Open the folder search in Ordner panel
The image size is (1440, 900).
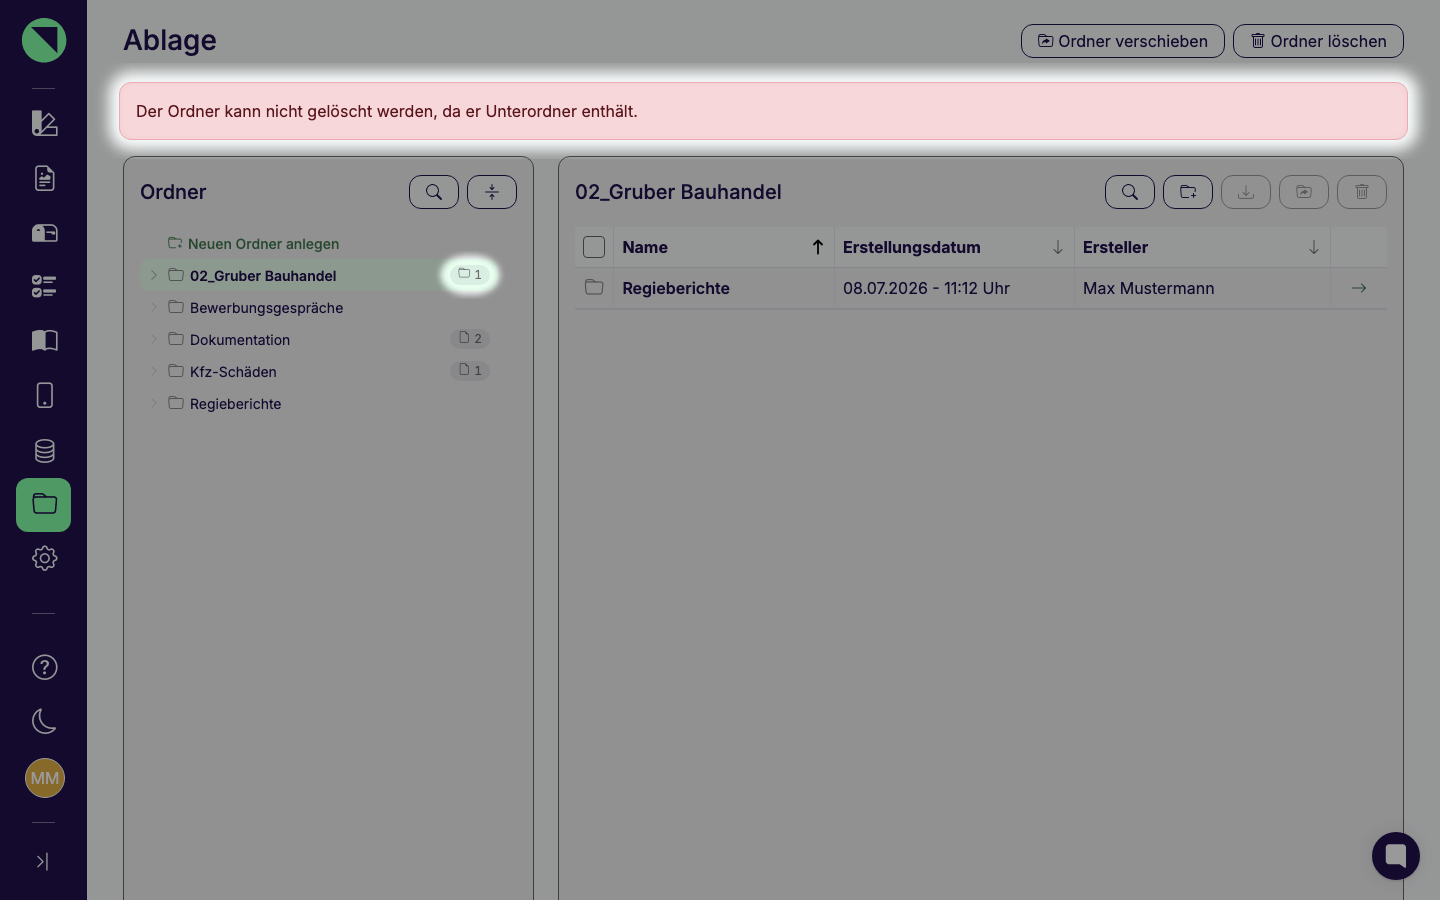pyautogui.click(x=434, y=192)
